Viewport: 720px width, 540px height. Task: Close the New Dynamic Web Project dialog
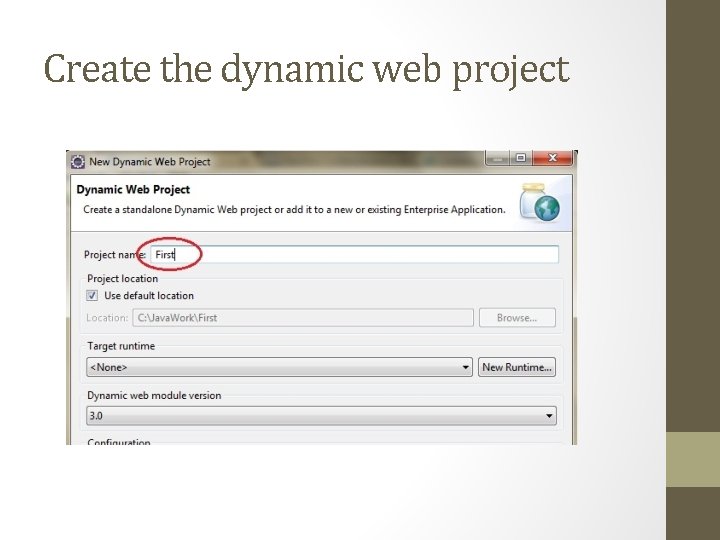click(553, 158)
